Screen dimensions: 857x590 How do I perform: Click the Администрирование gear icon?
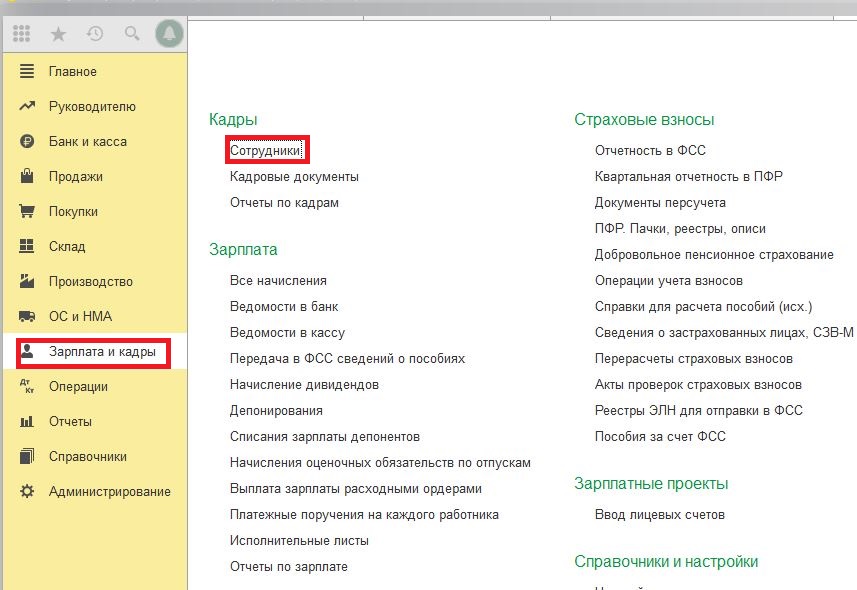tap(27, 491)
